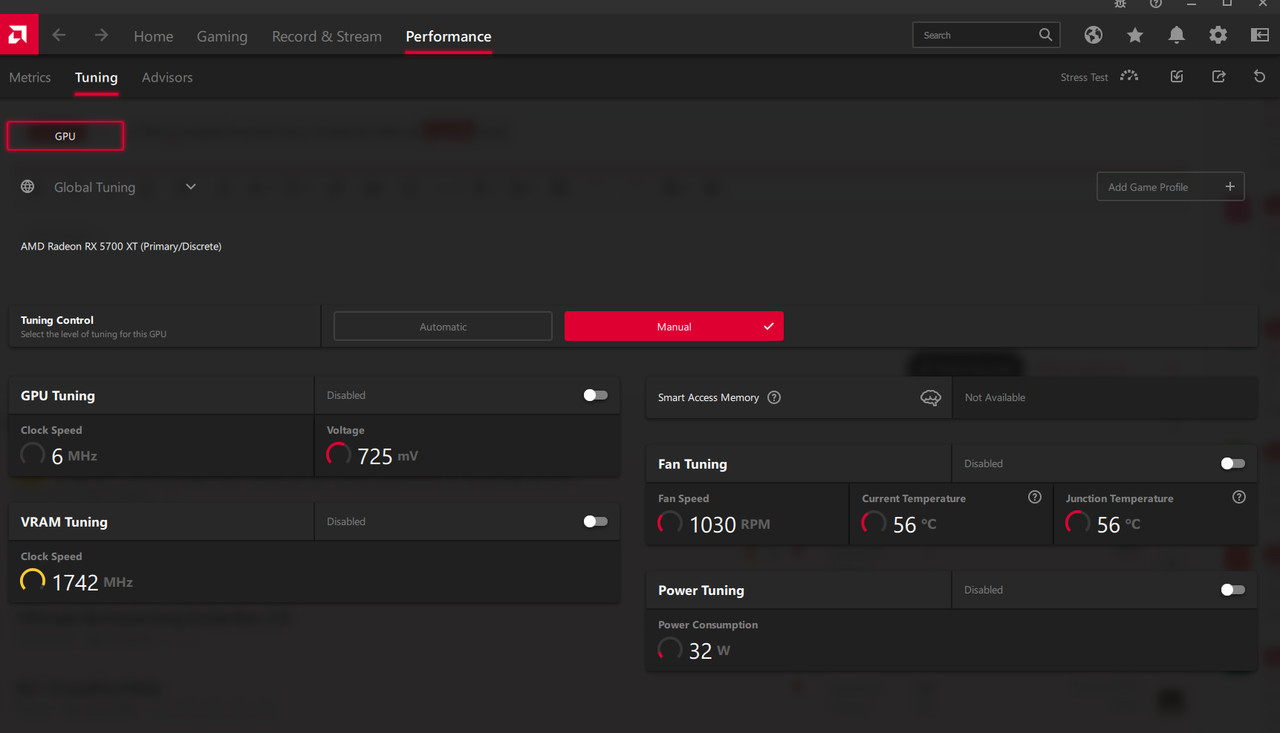Click the AMD logo icon
Viewport: 1280px width, 733px height.
click(18, 35)
